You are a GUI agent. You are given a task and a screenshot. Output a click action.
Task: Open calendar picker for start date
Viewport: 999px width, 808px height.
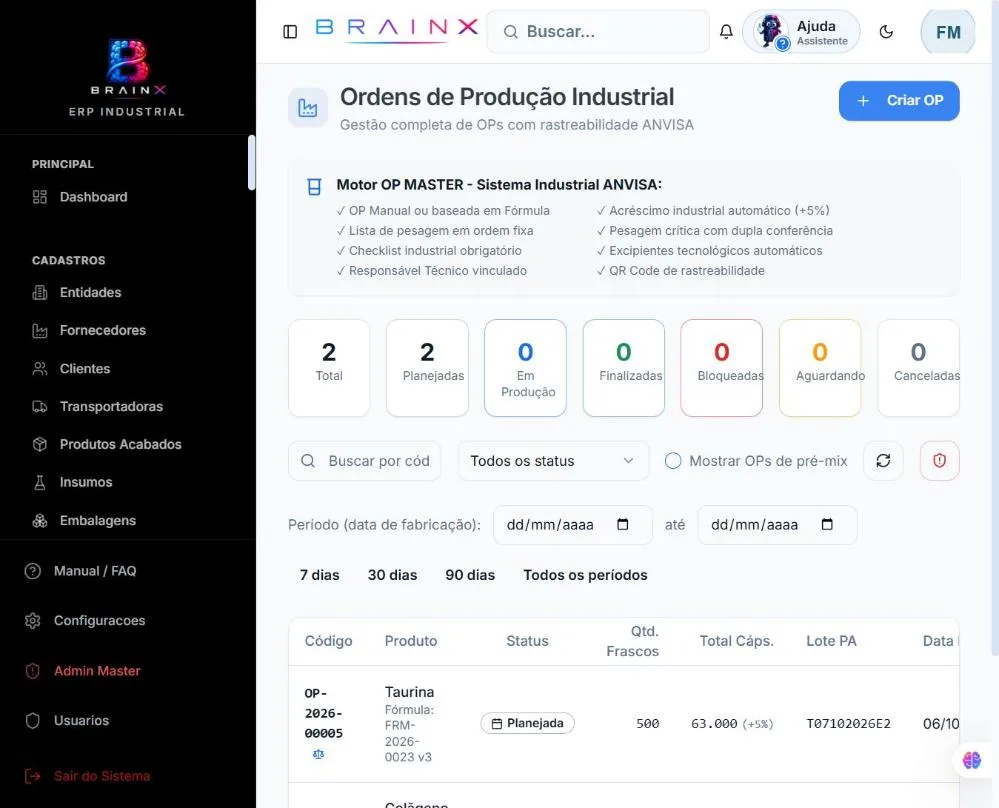pyautogui.click(x=622, y=524)
